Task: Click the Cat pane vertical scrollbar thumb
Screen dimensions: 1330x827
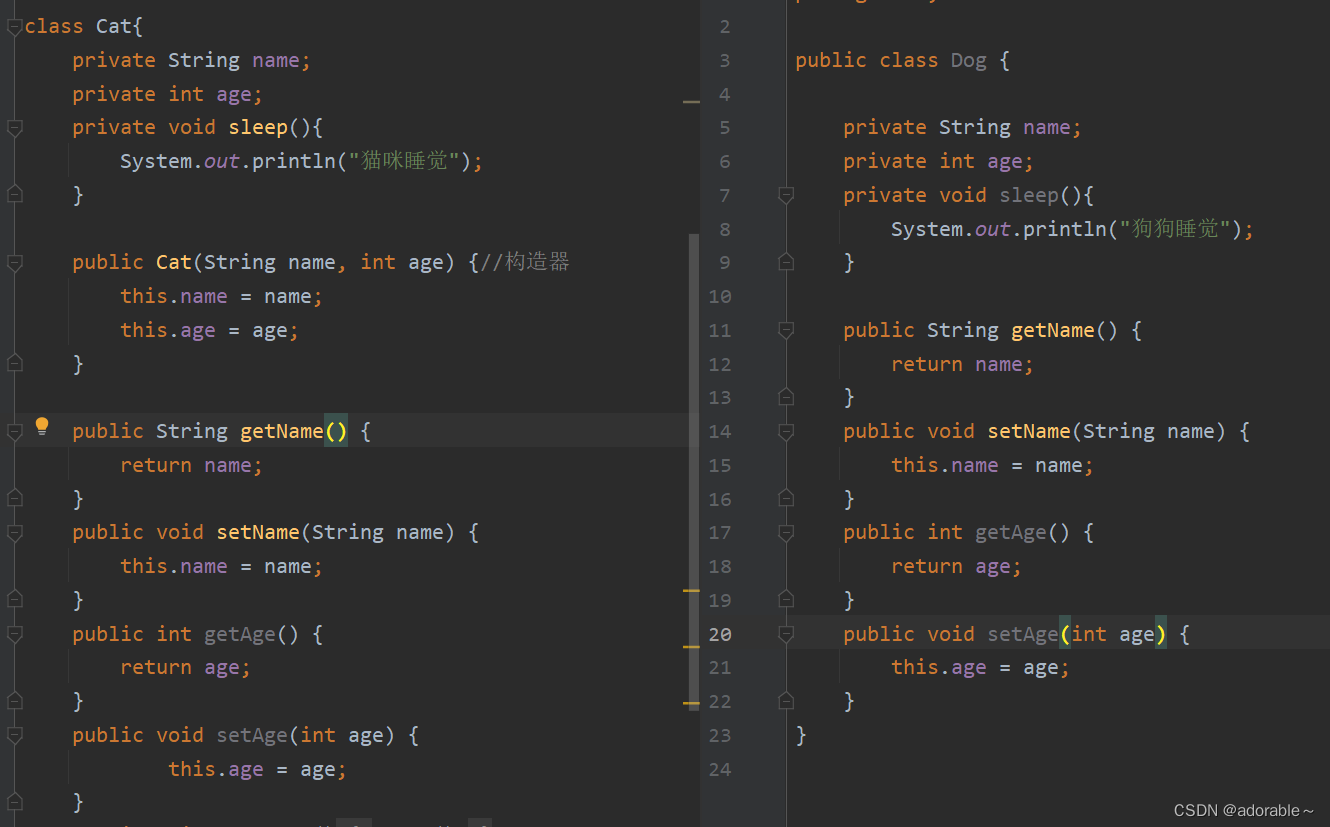Action: click(694, 470)
